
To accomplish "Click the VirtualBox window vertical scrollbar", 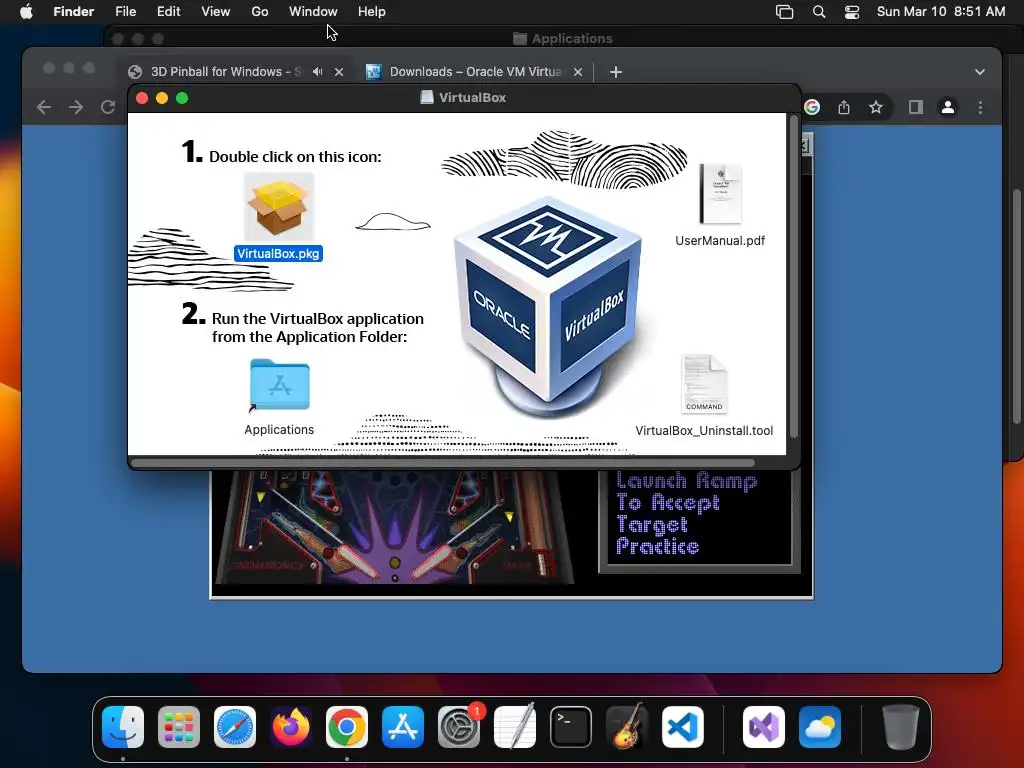I will [794, 277].
